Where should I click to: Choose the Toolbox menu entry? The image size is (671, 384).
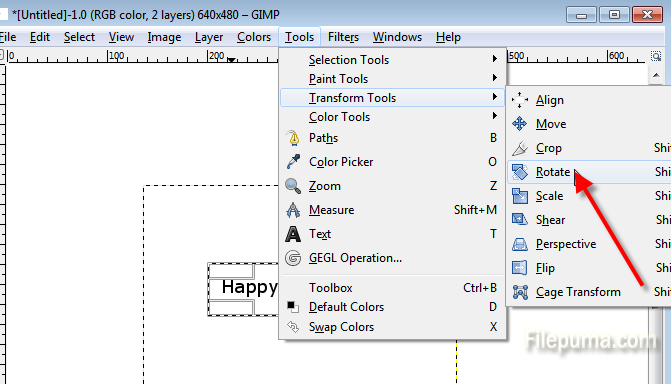[392, 288]
